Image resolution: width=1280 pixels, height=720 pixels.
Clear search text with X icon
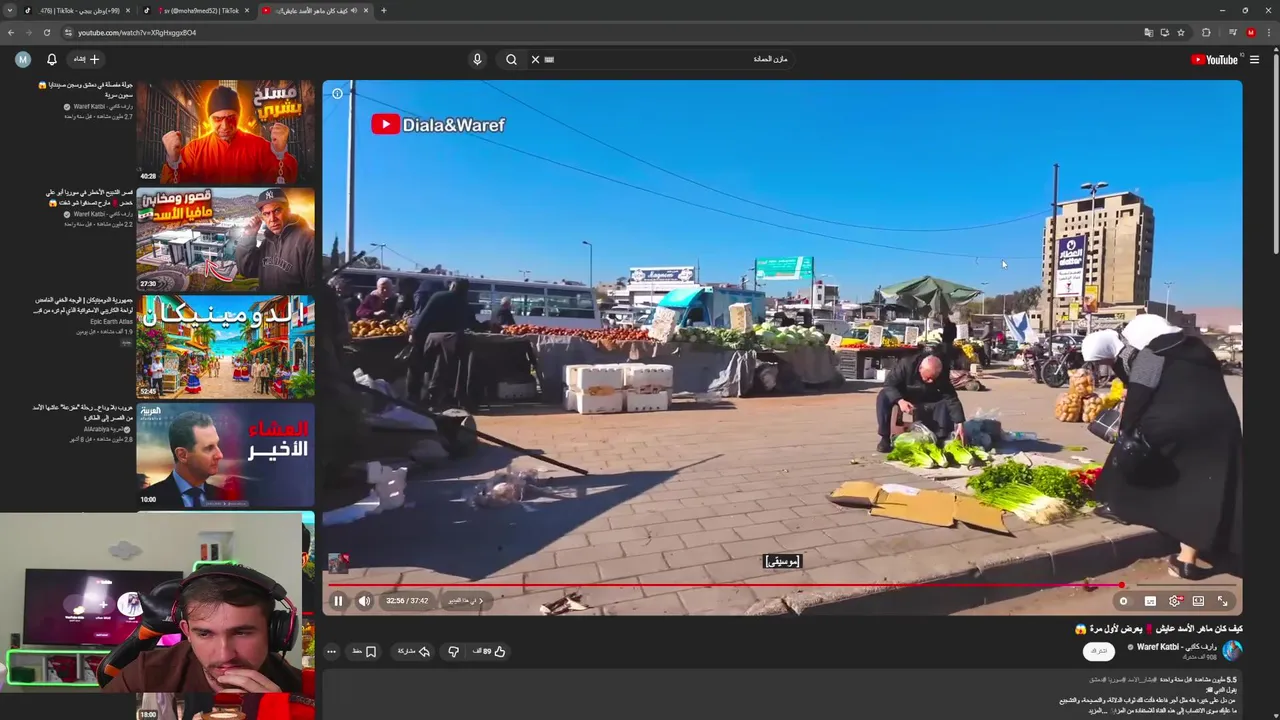click(535, 59)
